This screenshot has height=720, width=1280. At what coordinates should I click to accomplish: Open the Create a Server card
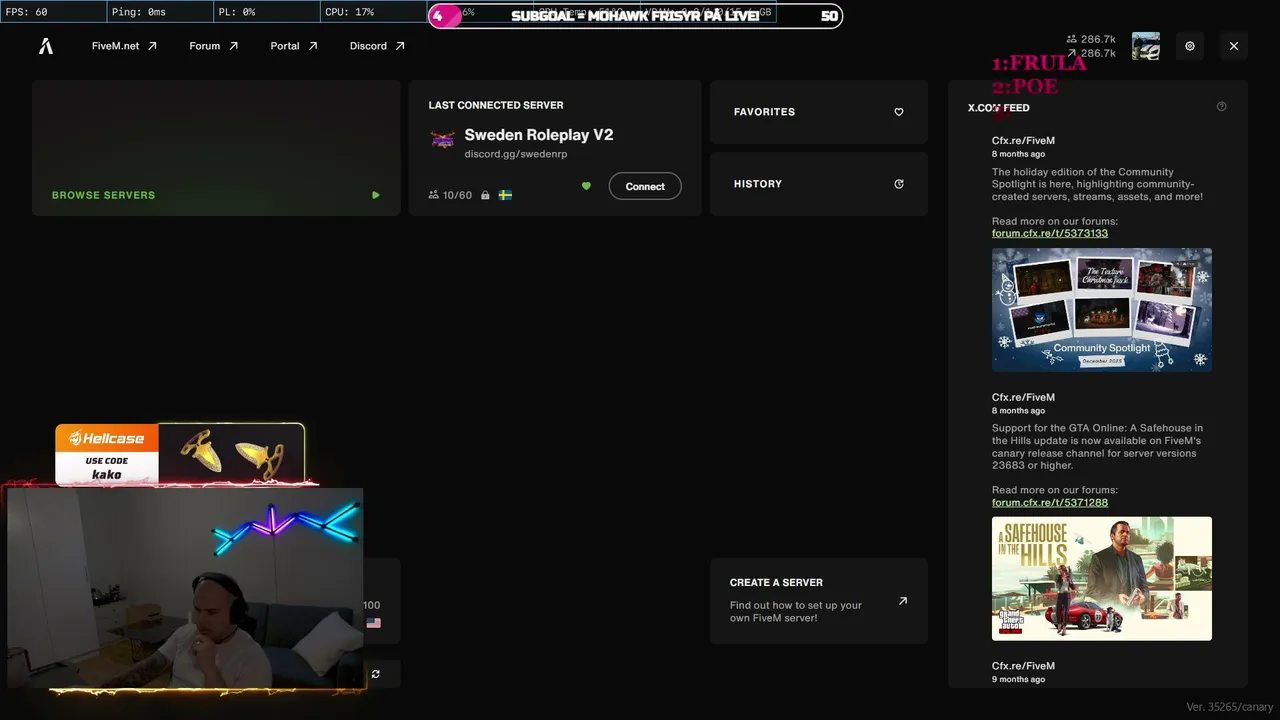pos(819,601)
